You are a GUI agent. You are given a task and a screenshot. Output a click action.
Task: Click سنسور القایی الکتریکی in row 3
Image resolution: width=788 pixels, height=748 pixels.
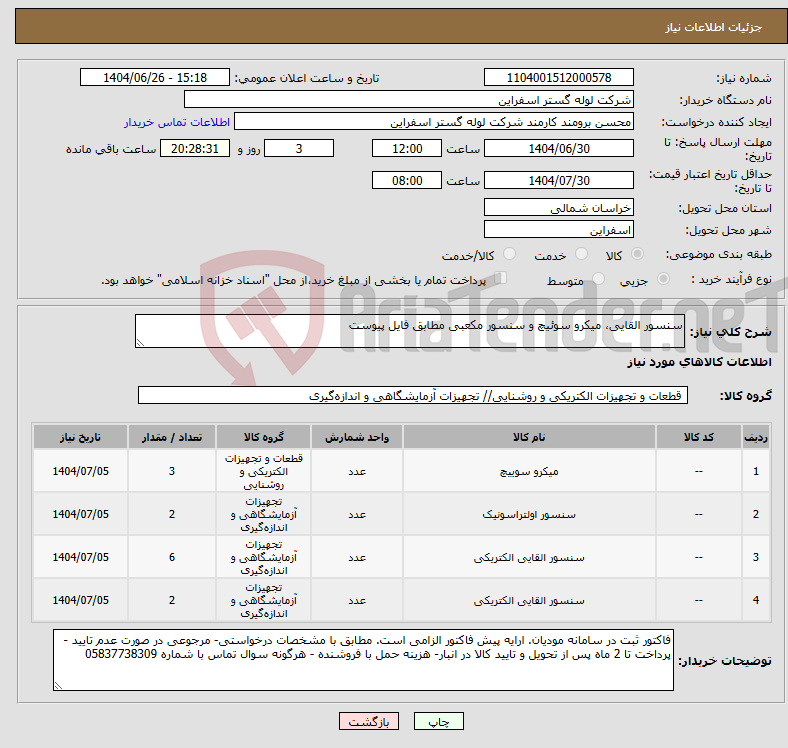pos(529,557)
